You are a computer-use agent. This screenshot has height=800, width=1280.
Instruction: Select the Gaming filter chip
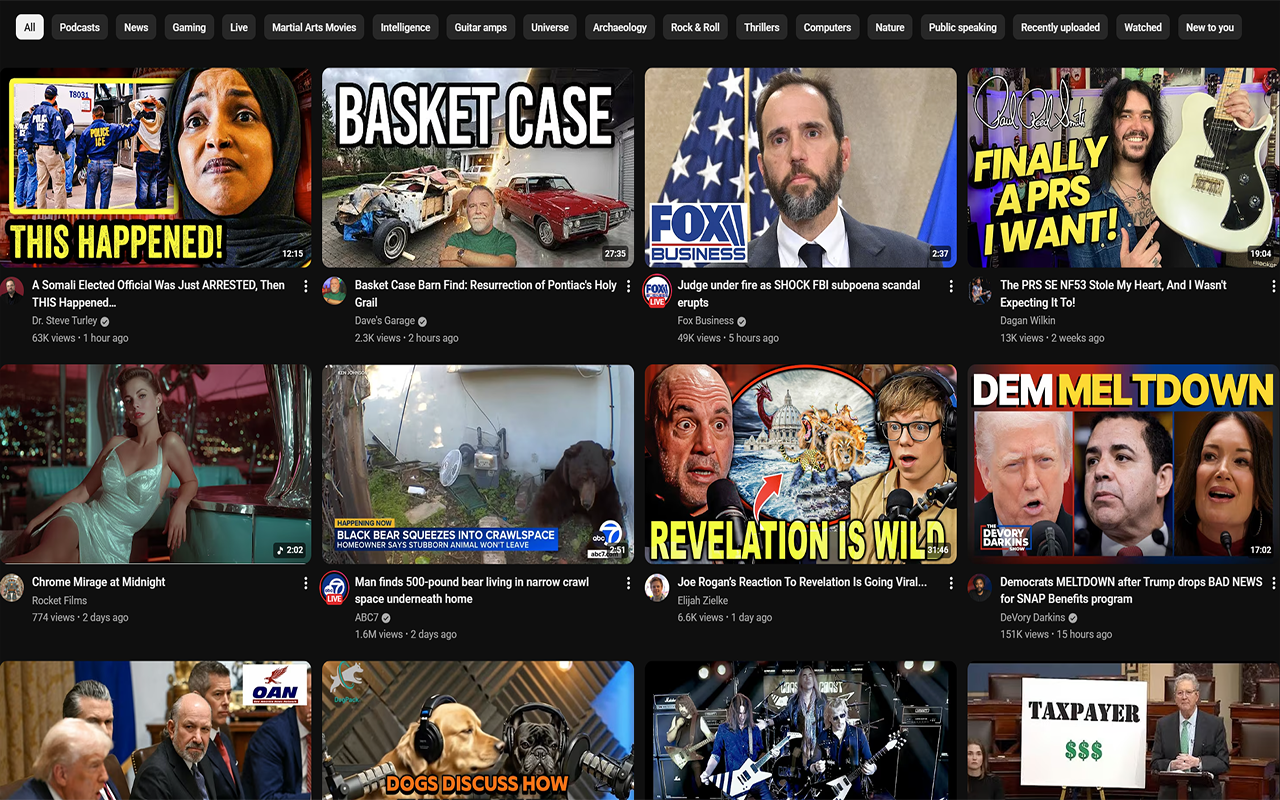[189, 27]
